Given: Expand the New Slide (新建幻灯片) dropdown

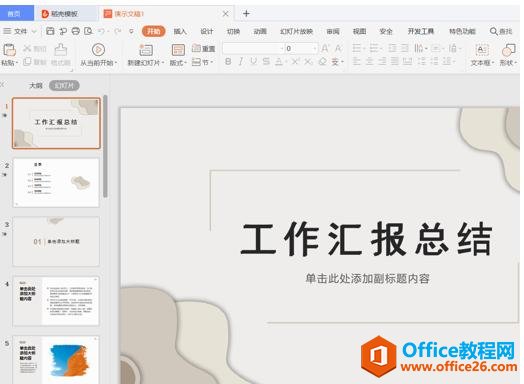Looking at the screenshot, I should click(162, 63).
